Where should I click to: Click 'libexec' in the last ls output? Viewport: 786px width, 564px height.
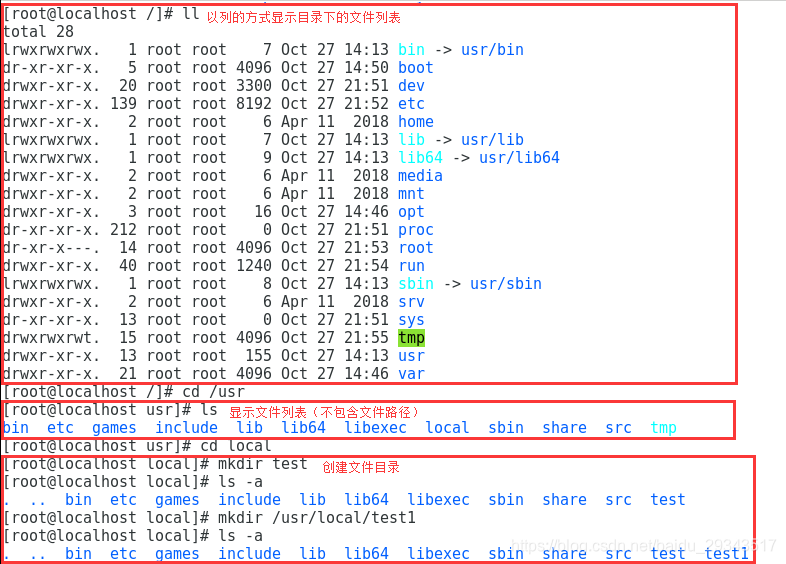438,553
